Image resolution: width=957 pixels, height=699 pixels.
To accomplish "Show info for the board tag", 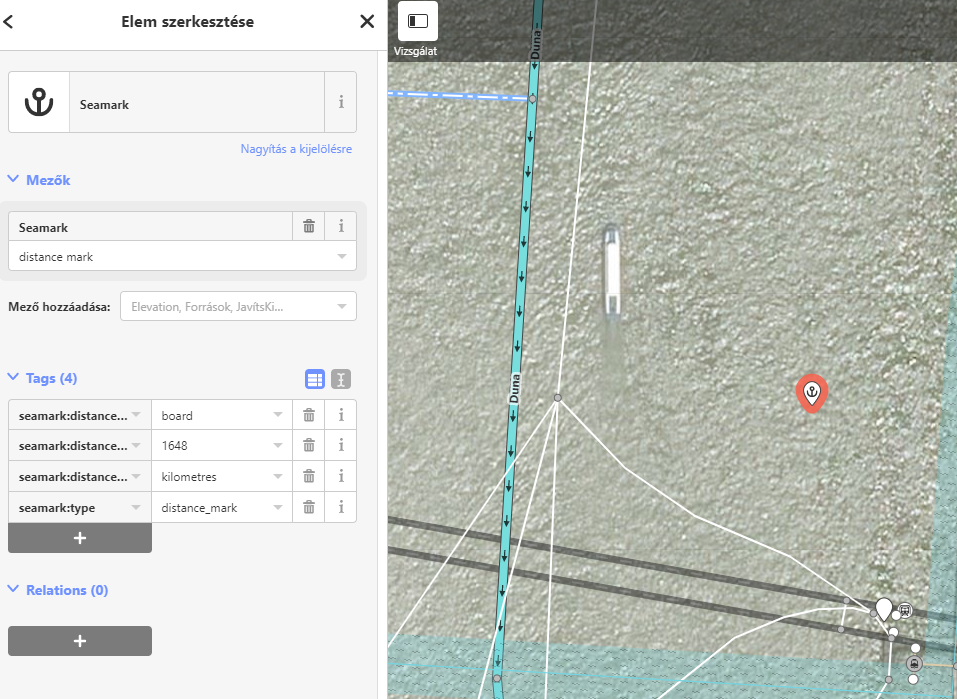I will 341,415.
